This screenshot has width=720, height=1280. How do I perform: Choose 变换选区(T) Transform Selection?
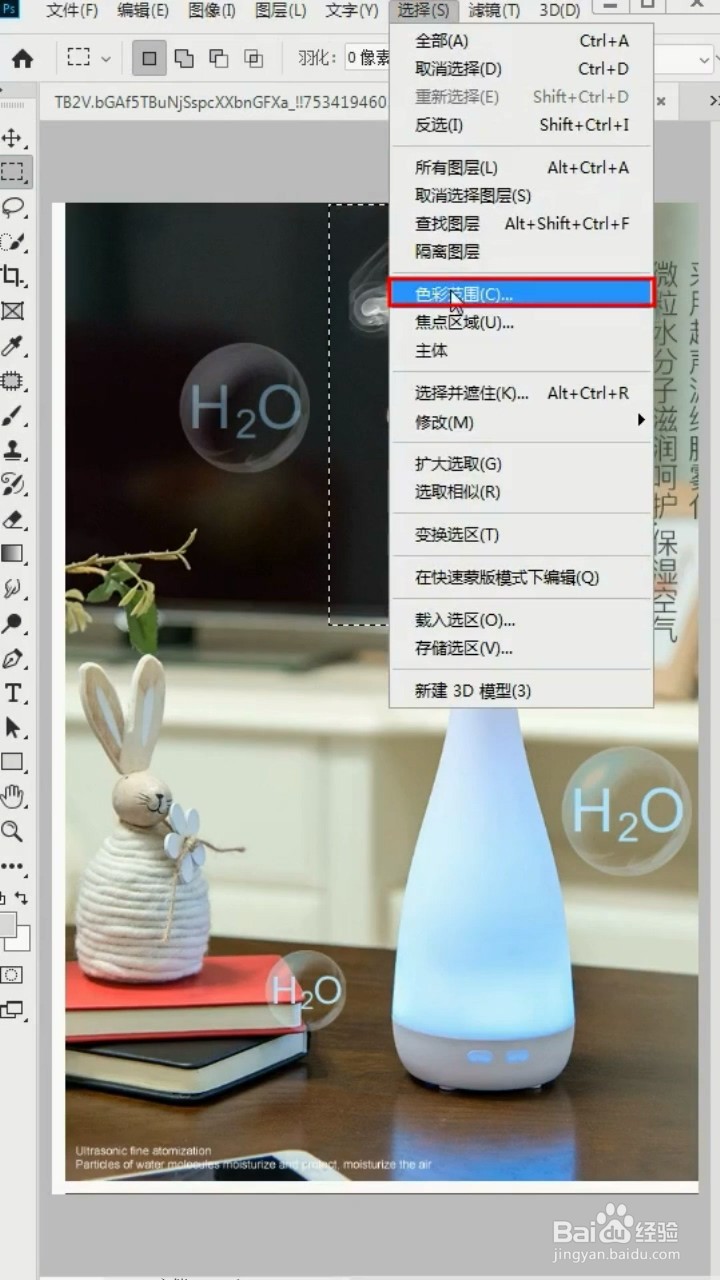pyautogui.click(x=521, y=535)
